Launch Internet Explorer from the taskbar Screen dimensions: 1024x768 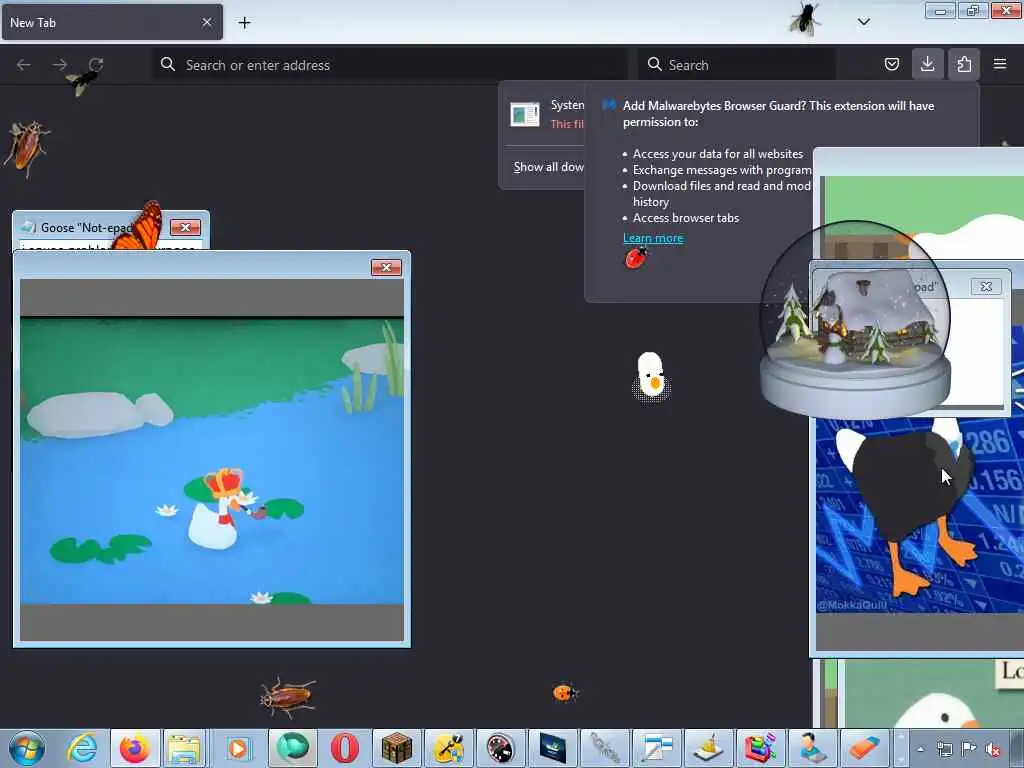(x=82, y=748)
